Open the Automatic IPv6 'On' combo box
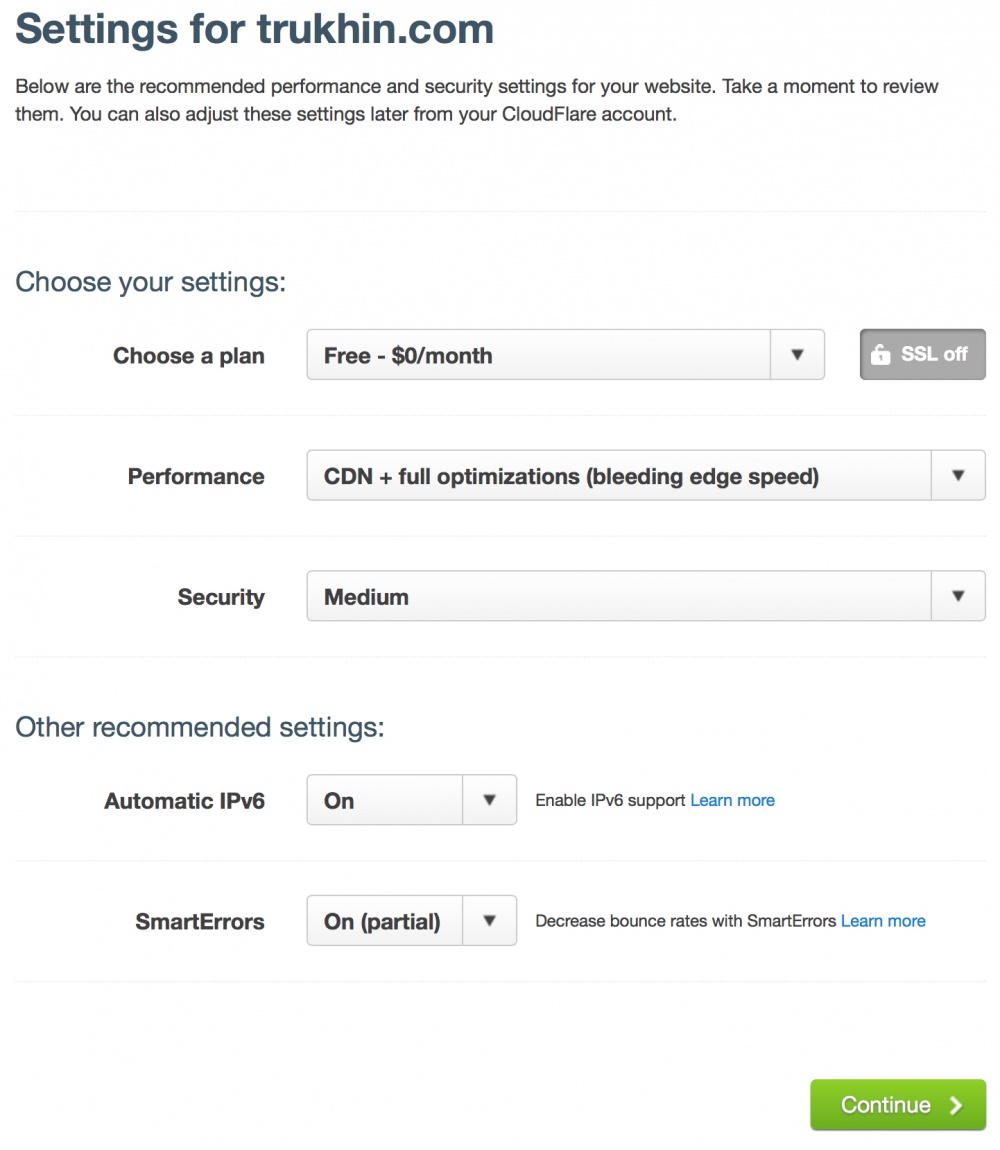This screenshot has width=1000, height=1150. coord(385,800)
